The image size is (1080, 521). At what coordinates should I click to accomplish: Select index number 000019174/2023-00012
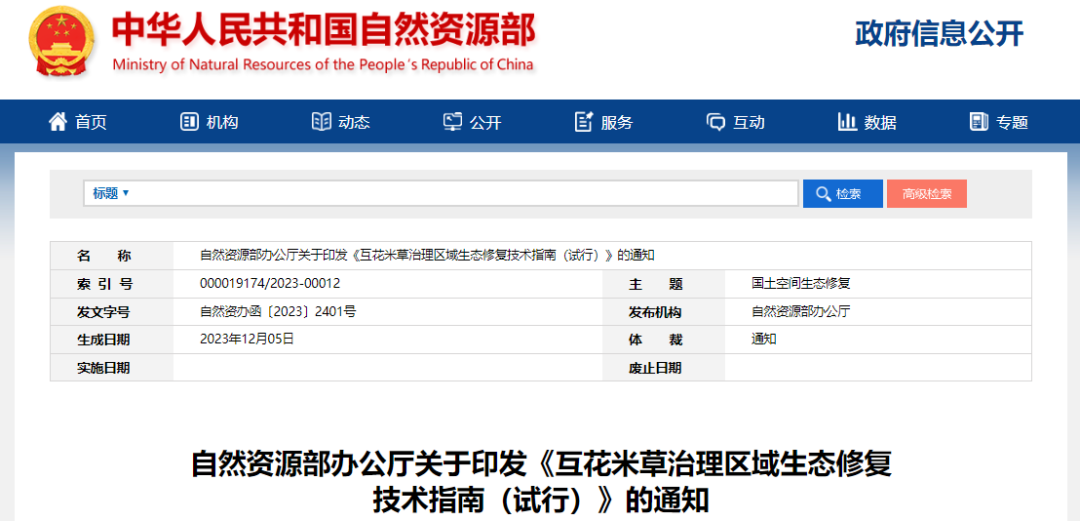tap(270, 283)
